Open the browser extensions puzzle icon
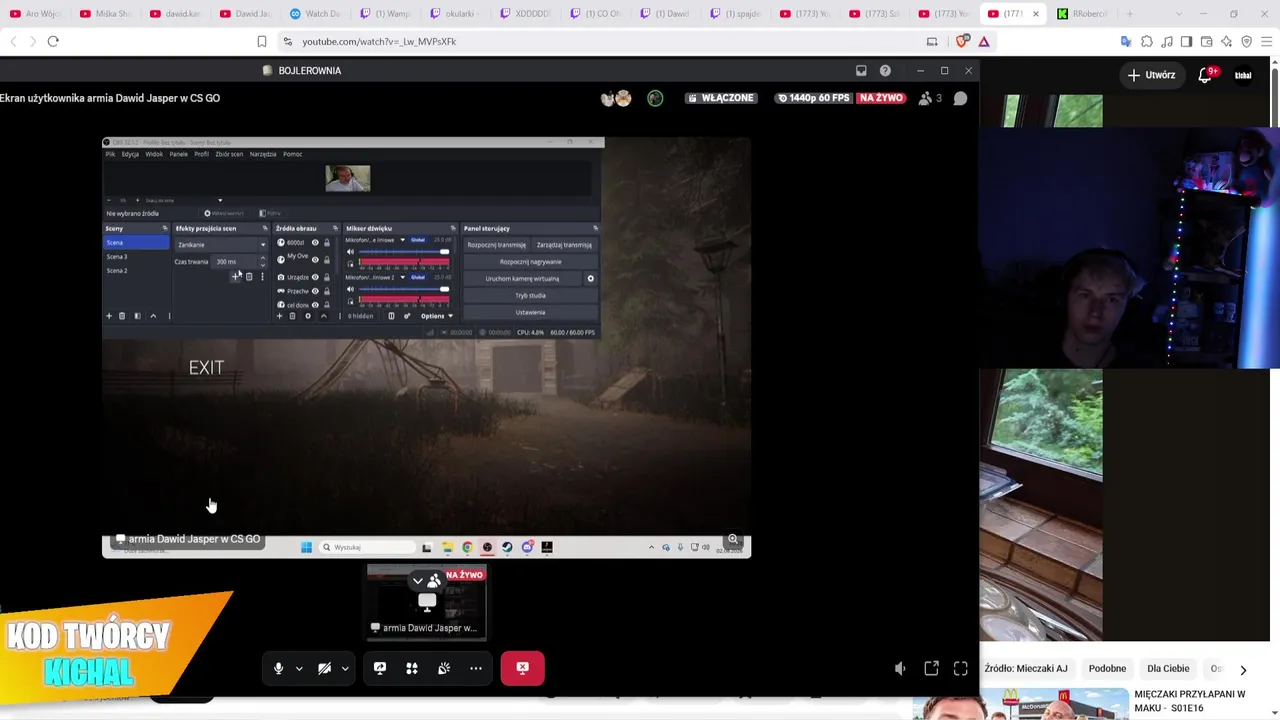The height and width of the screenshot is (720, 1280). [x=1147, y=41]
